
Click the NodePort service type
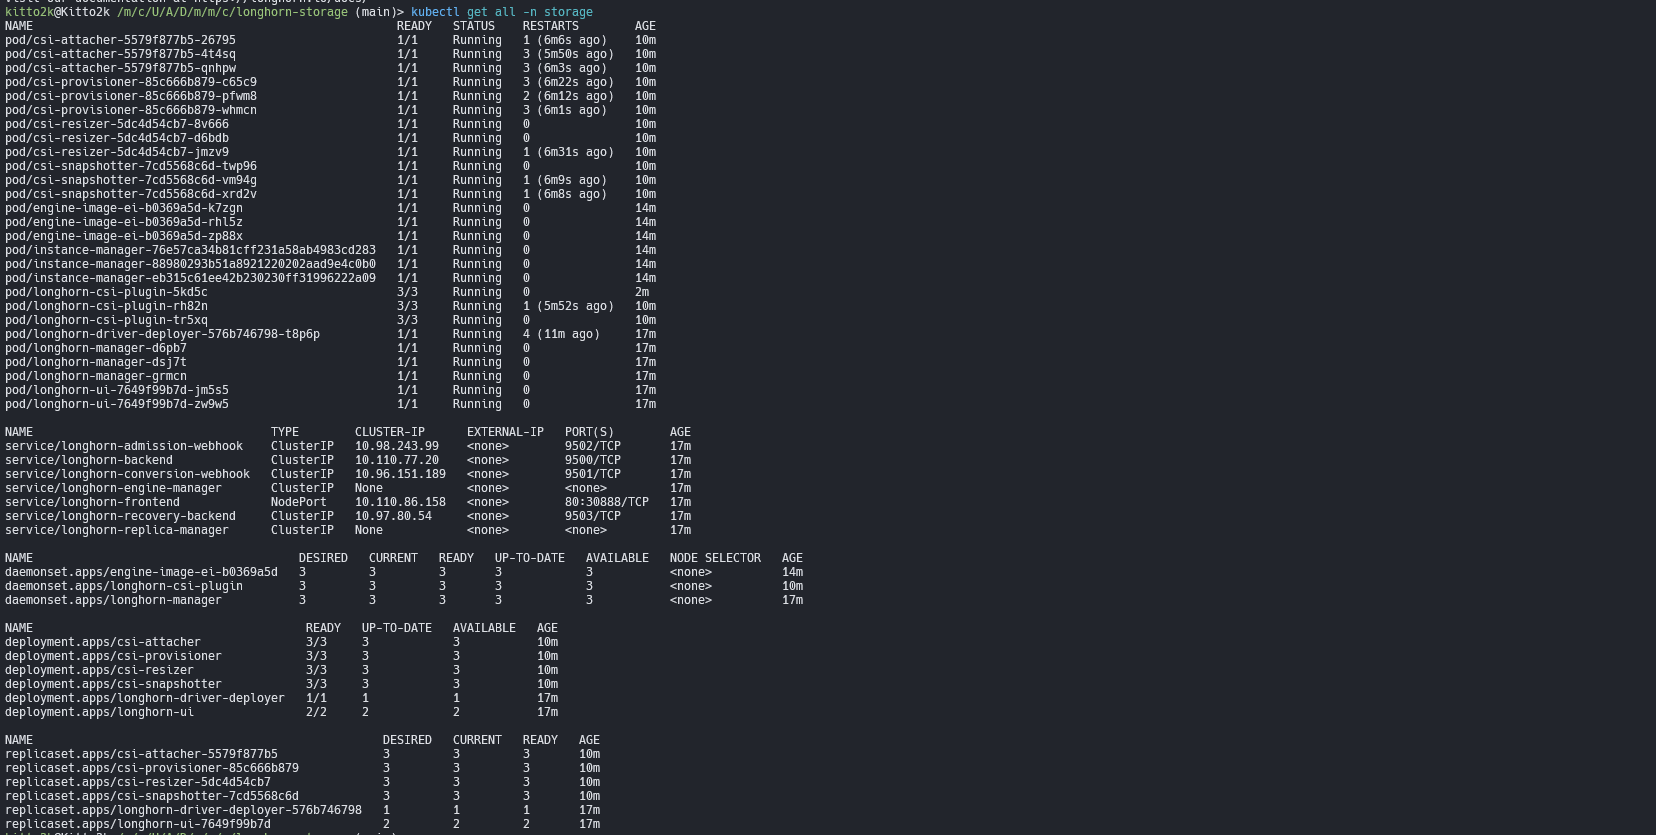(299, 502)
